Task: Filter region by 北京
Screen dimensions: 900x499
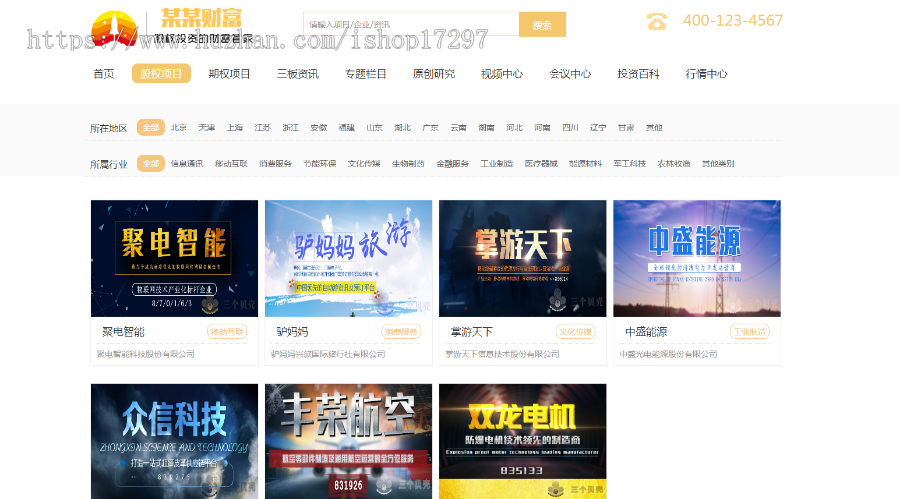Action: (x=179, y=127)
